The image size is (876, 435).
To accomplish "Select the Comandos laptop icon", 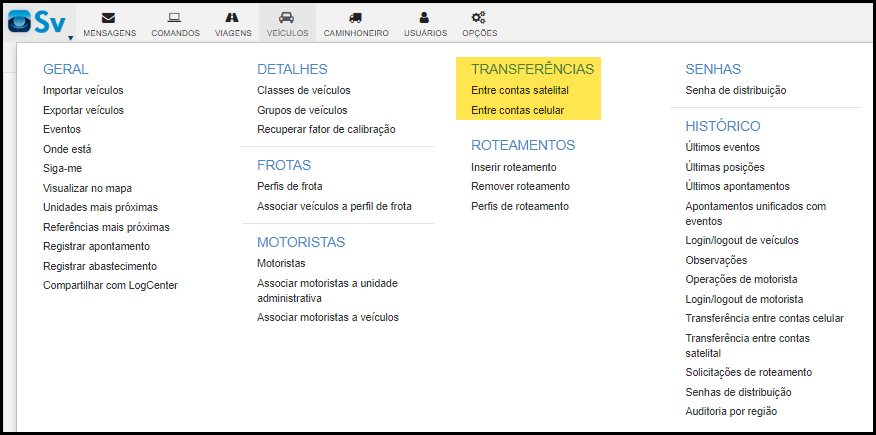I will pos(175,18).
